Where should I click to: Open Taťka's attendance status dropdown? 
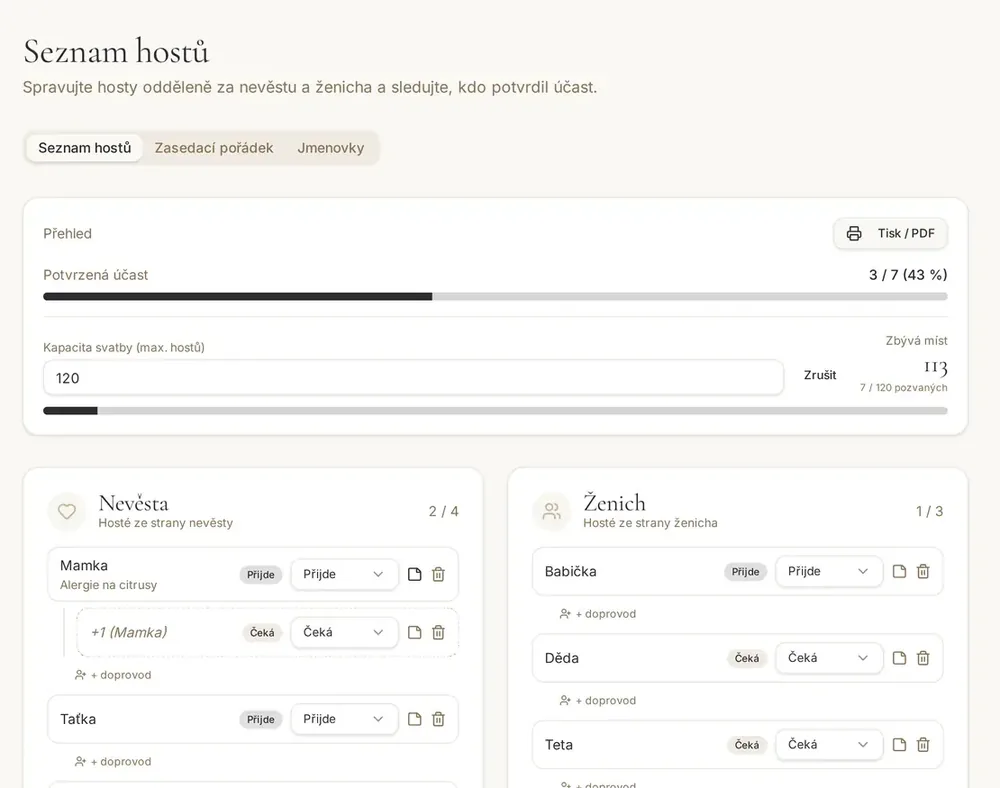(344, 719)
